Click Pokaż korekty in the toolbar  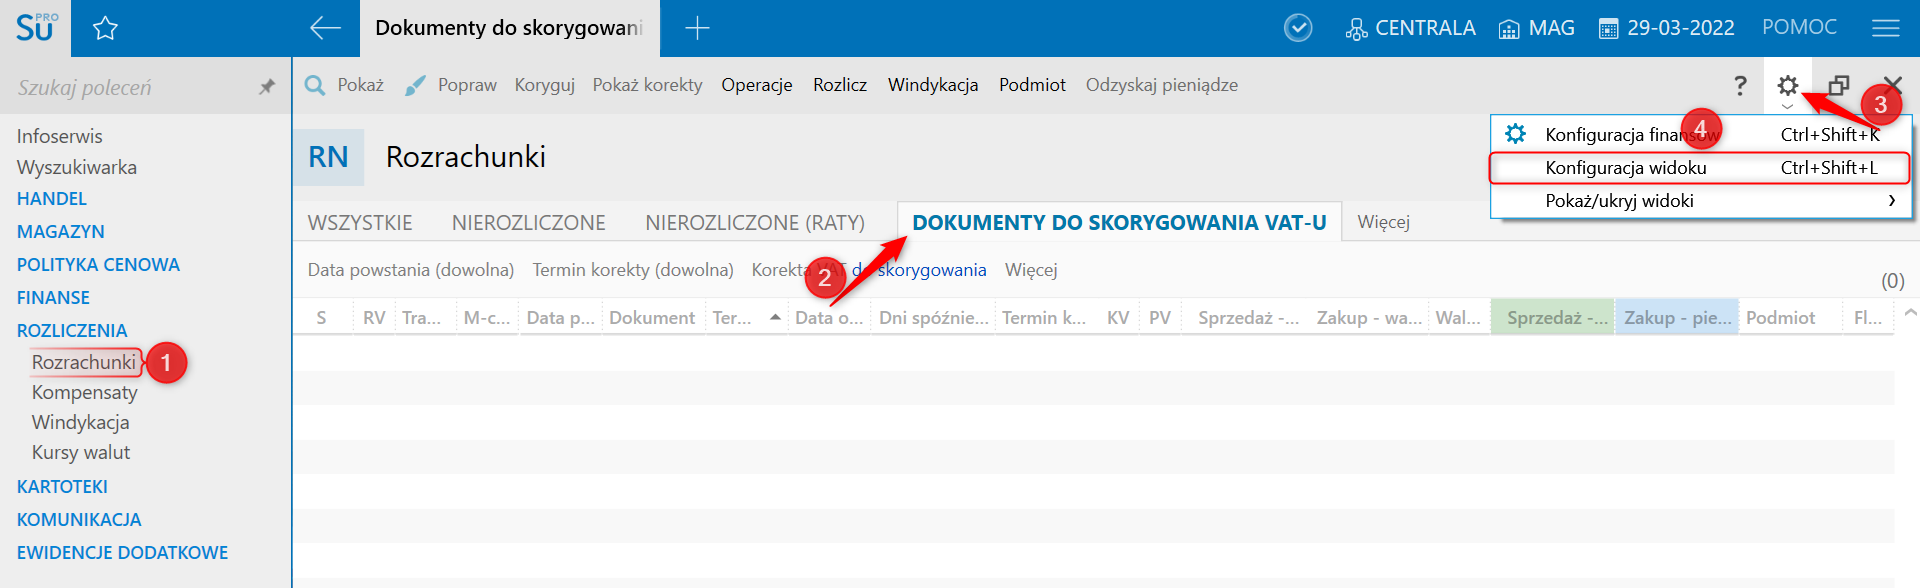tap(647, 85)
